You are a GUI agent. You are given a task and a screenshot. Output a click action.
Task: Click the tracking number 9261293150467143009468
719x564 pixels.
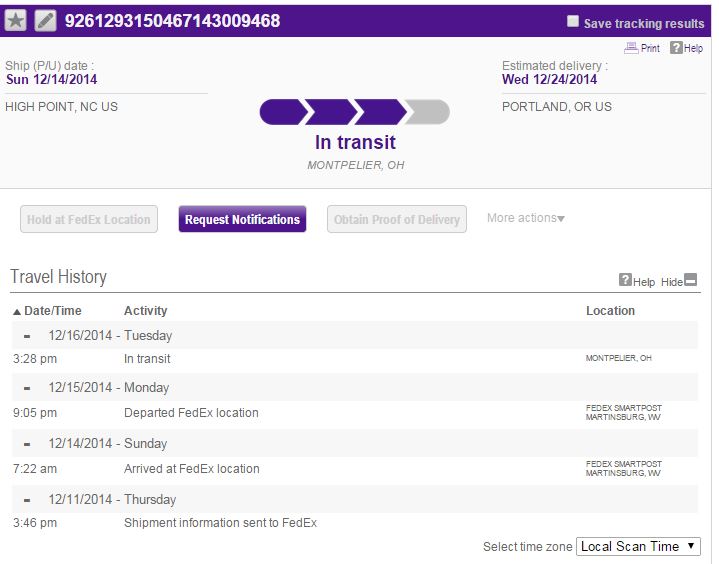tap(172, 20)
